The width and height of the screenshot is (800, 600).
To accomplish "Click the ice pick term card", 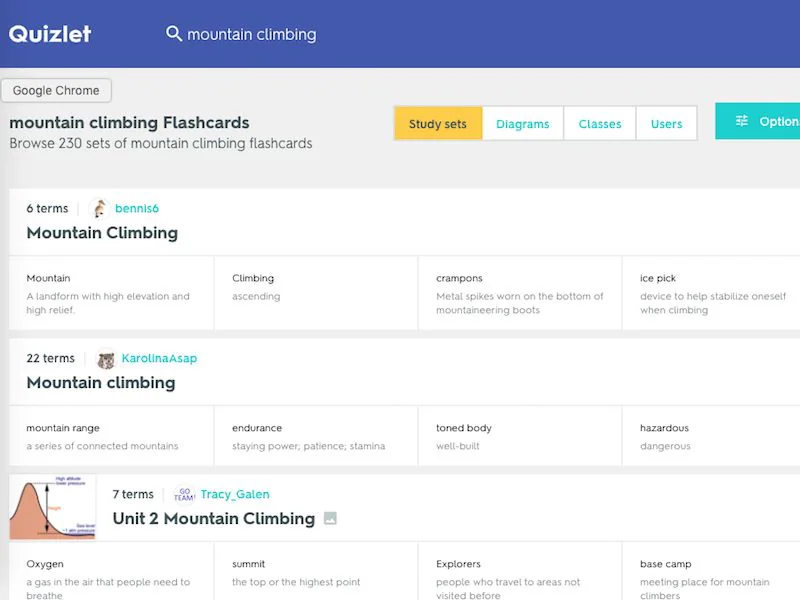I will (711, 293).
